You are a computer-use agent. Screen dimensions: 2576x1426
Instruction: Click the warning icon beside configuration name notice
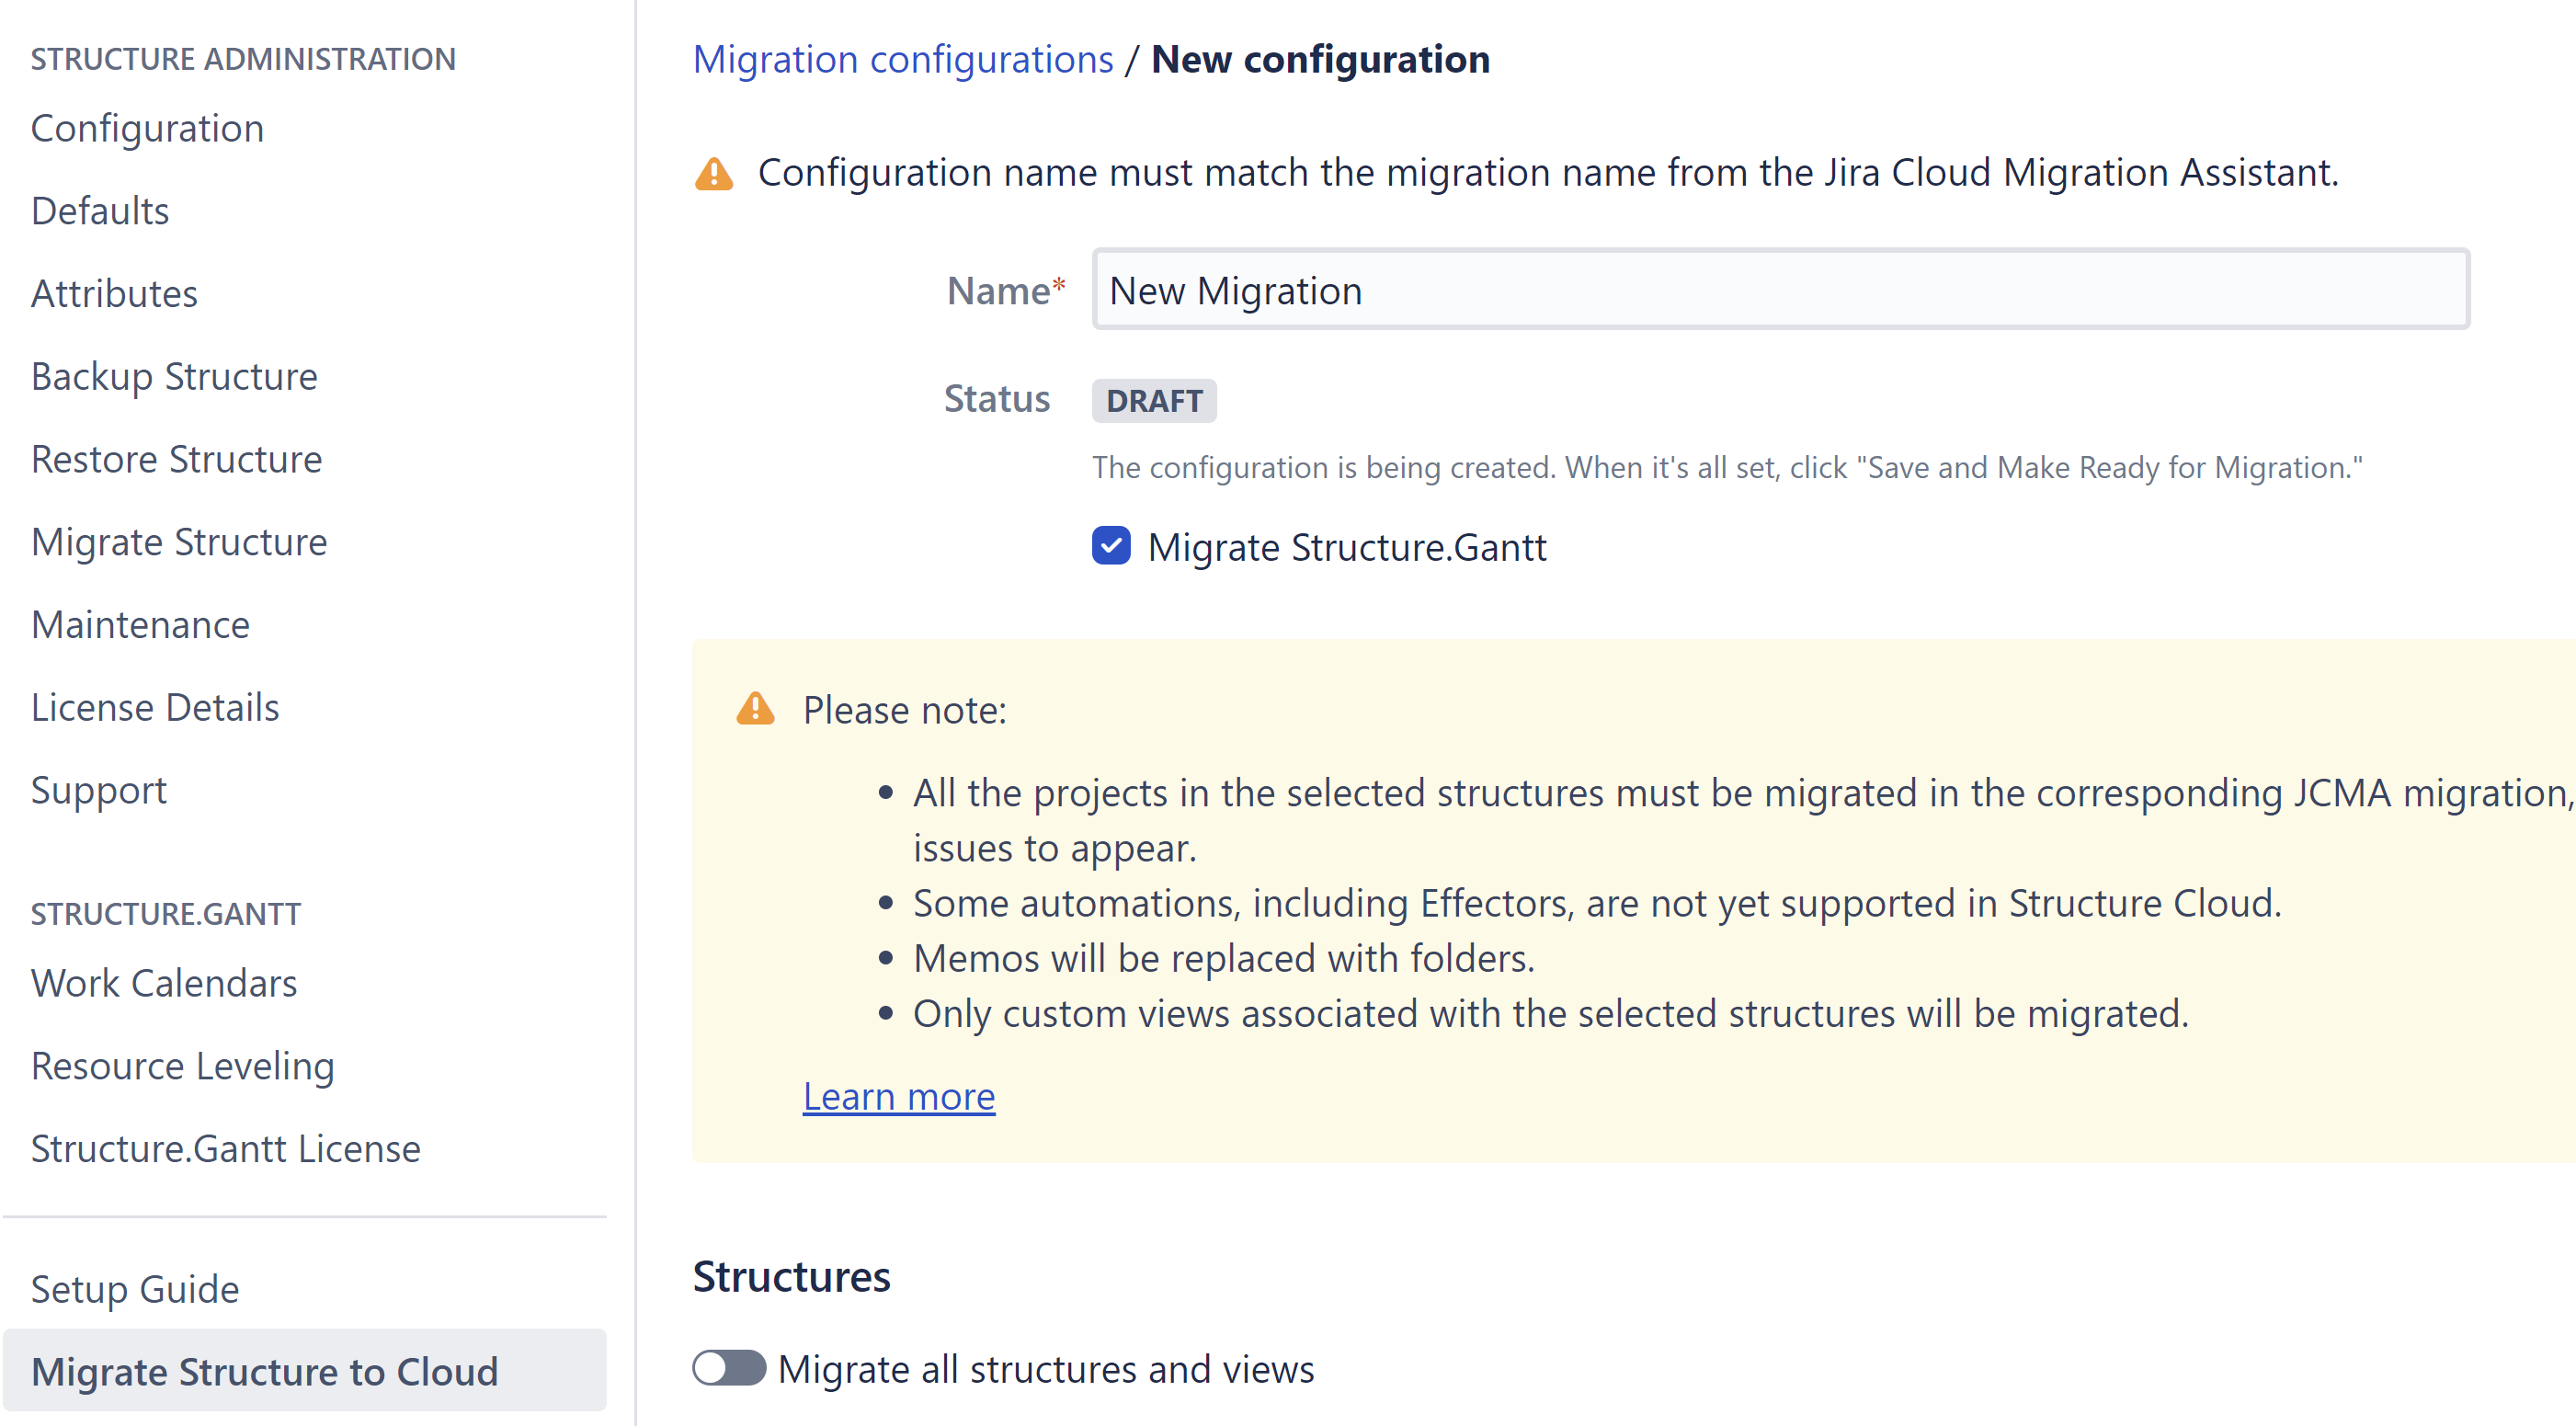click(713, 174)
